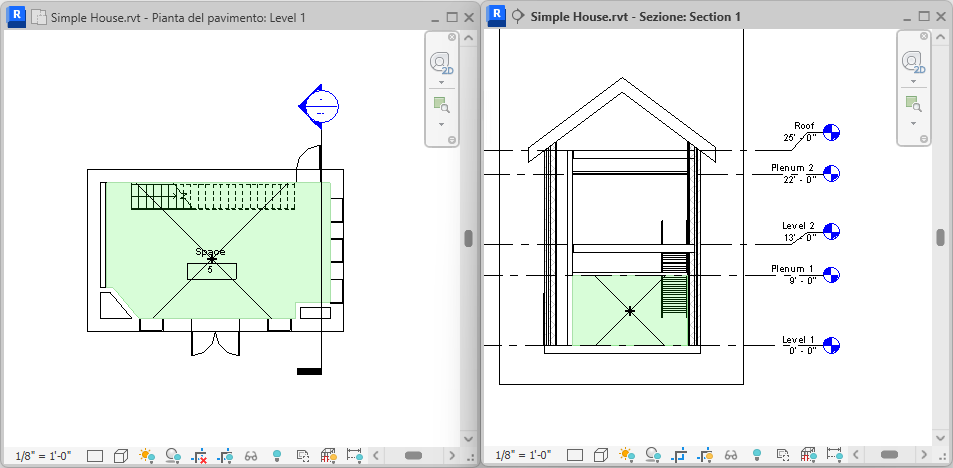The height and width of the screenshot is (468, 953).
Task: Close the navigation bar in Level 1 view
Action: coord(452,37)
